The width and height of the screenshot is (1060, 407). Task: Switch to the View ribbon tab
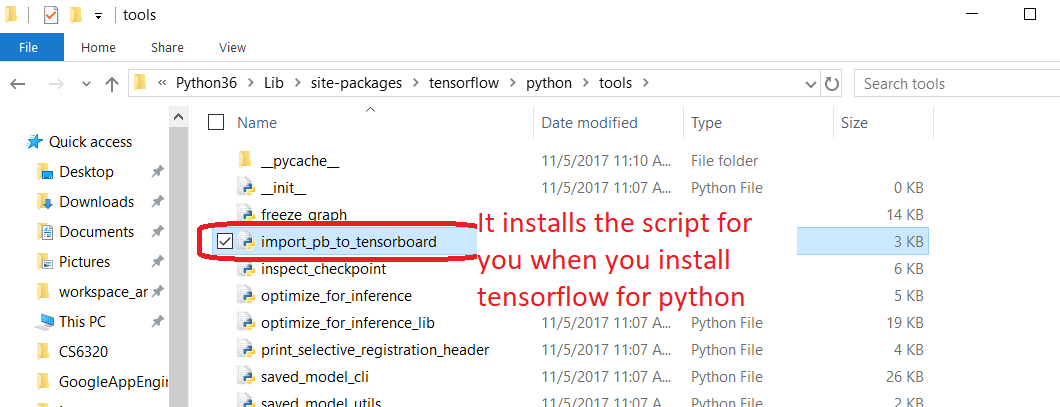[x=232, y=47]
